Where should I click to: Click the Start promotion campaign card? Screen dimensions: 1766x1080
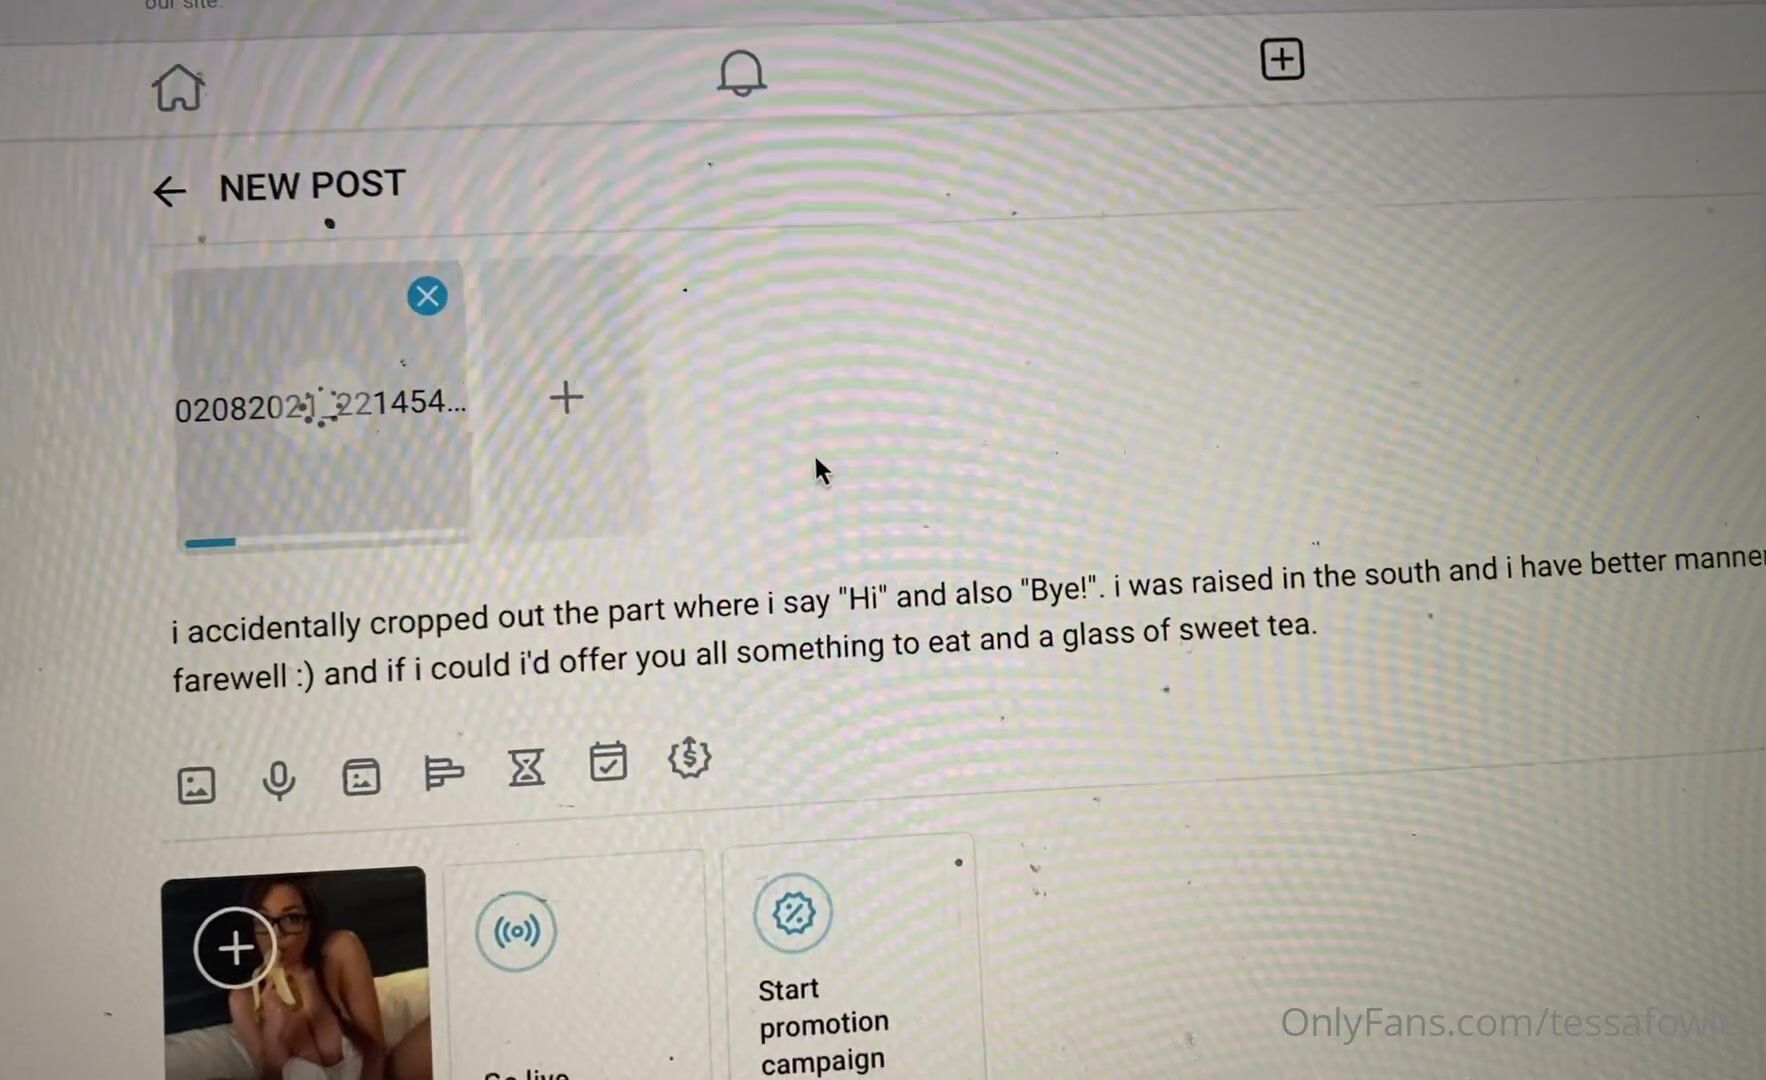[x=851, y=960]
